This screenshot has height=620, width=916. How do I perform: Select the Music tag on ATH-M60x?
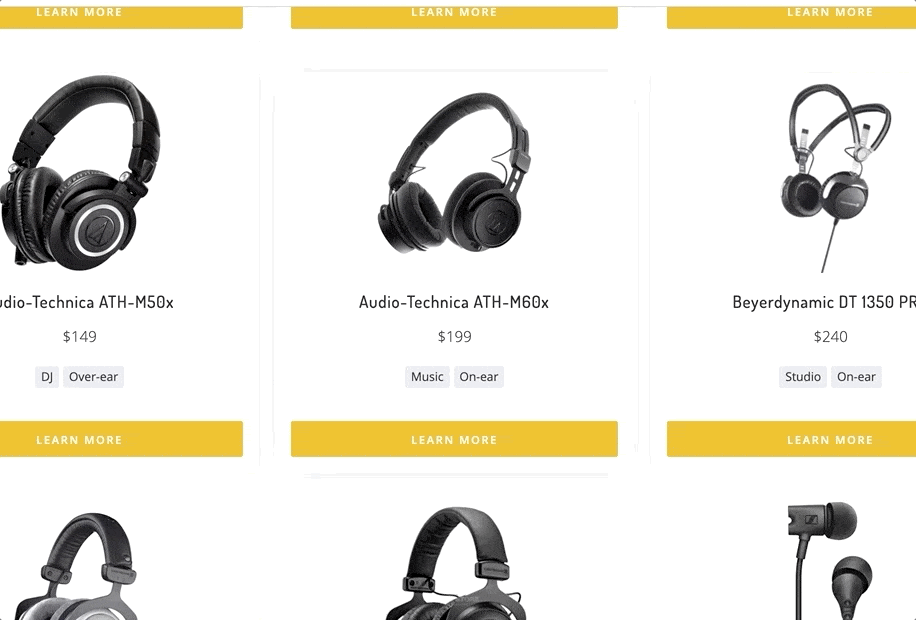tap(427, 377)
